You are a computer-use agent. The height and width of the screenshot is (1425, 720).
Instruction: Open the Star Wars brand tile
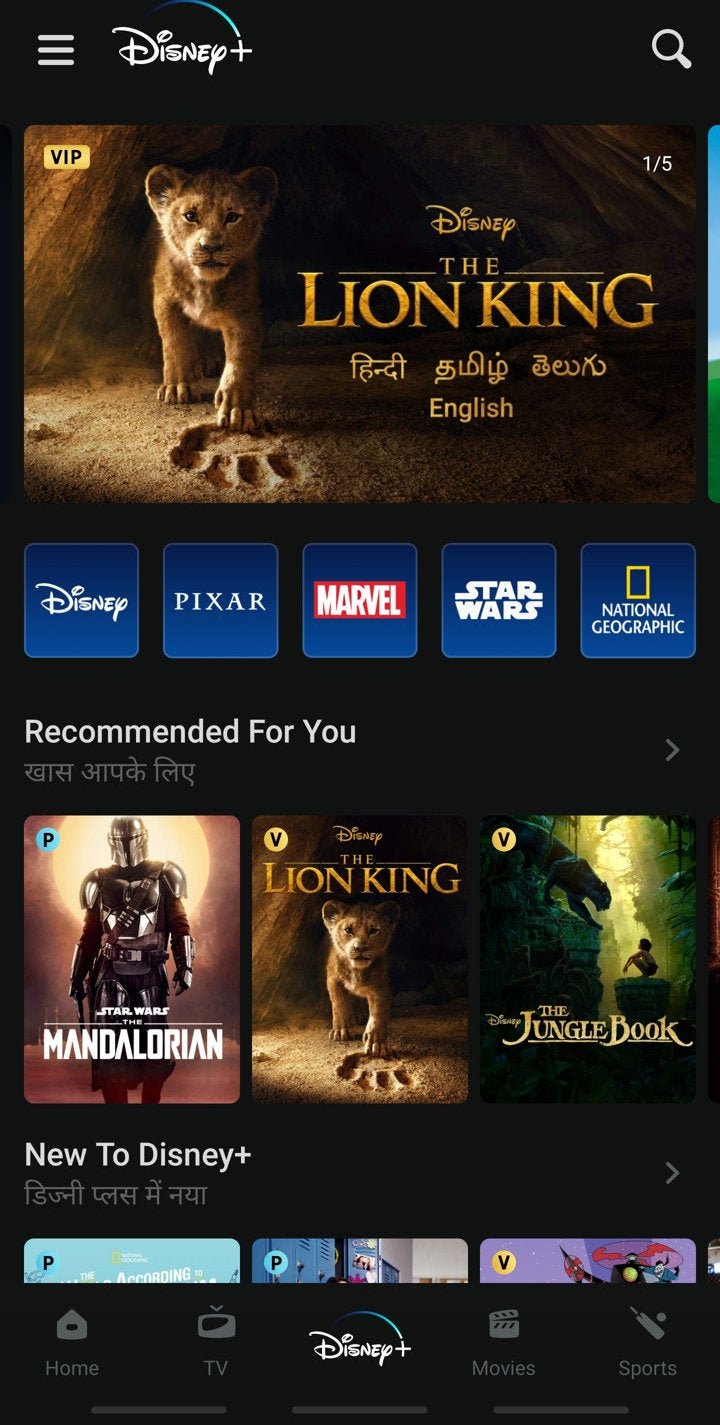click(499, 600)
